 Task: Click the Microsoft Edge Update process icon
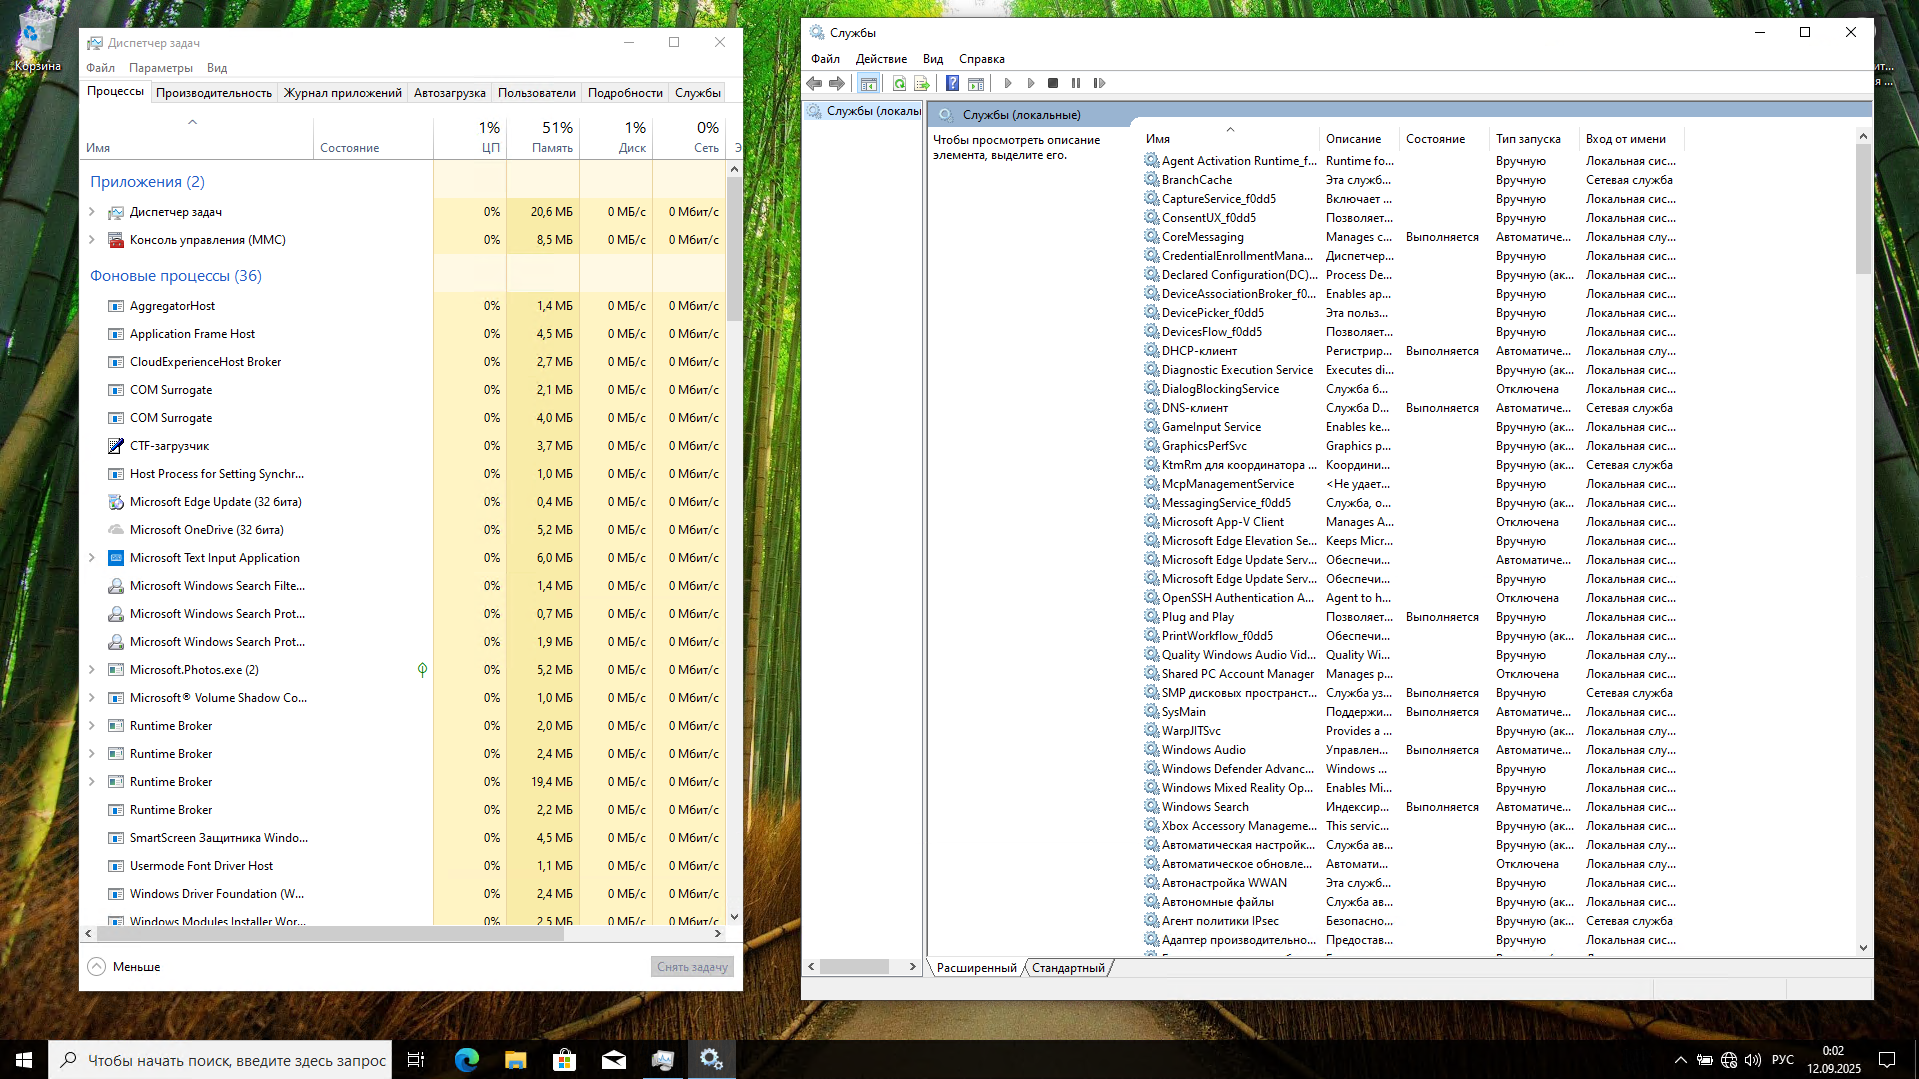pyautogui.click(x=116, y=502)
